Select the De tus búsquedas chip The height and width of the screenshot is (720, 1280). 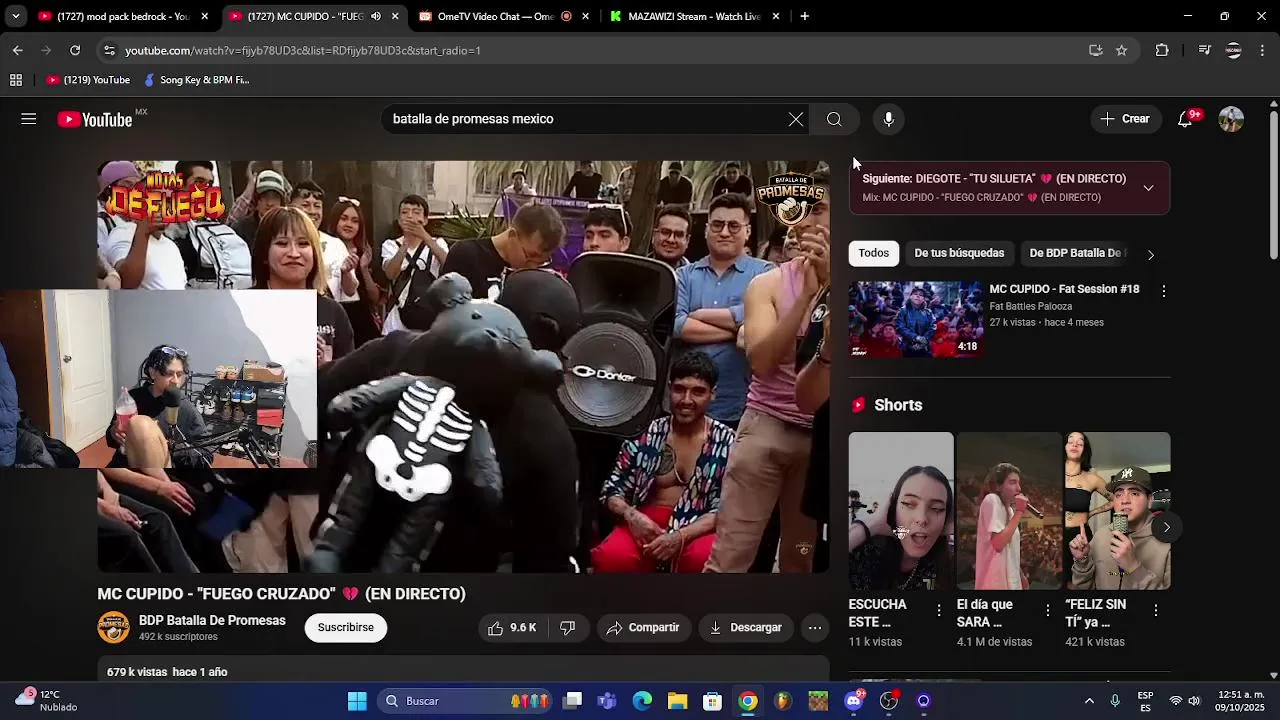[959, 253]
